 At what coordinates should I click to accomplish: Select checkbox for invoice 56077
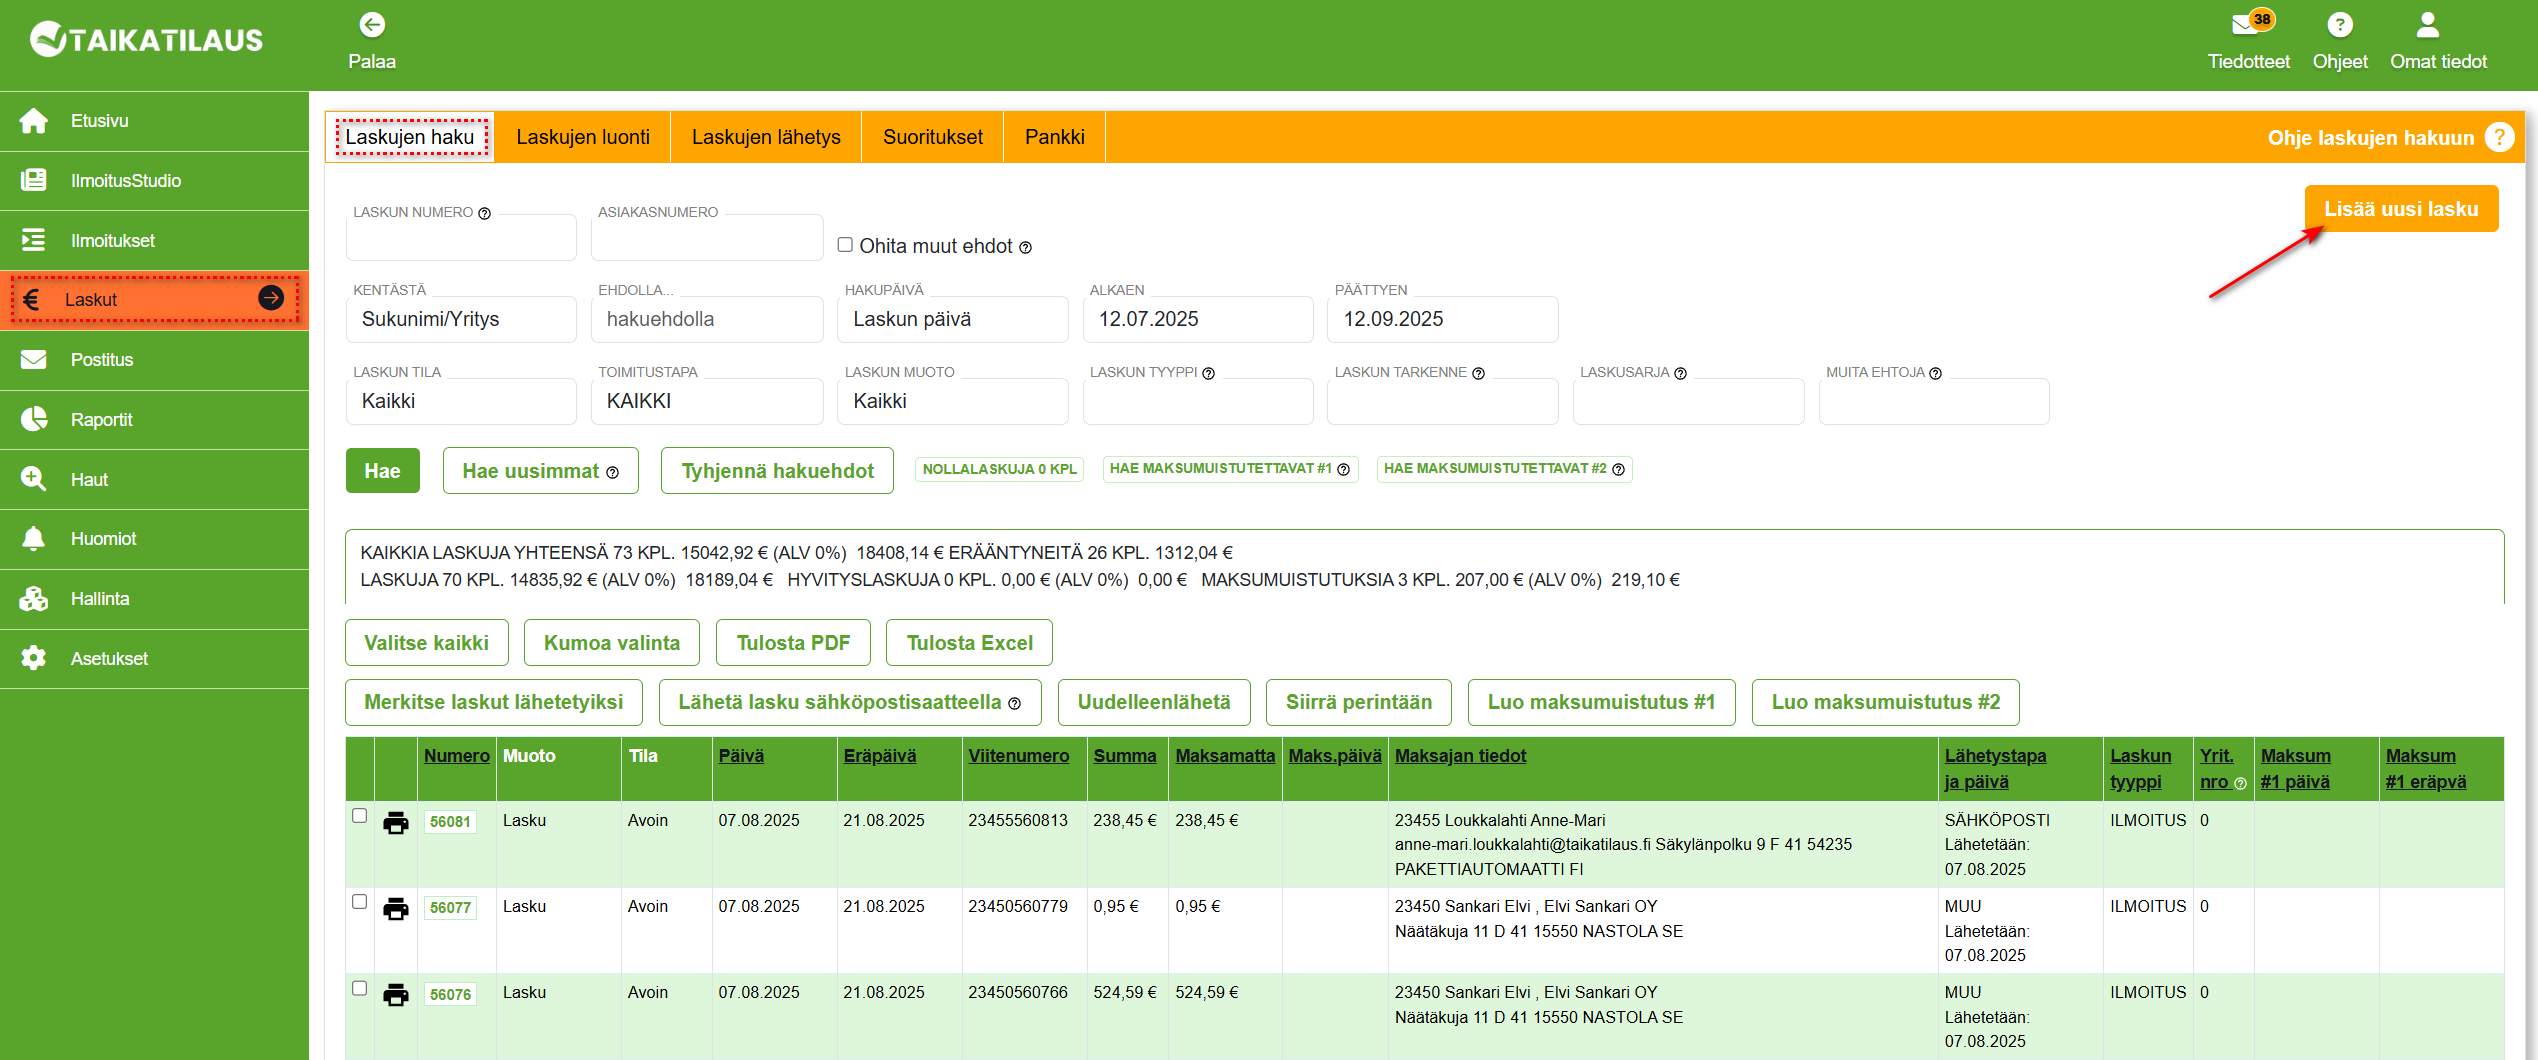[x=360, y=902]
